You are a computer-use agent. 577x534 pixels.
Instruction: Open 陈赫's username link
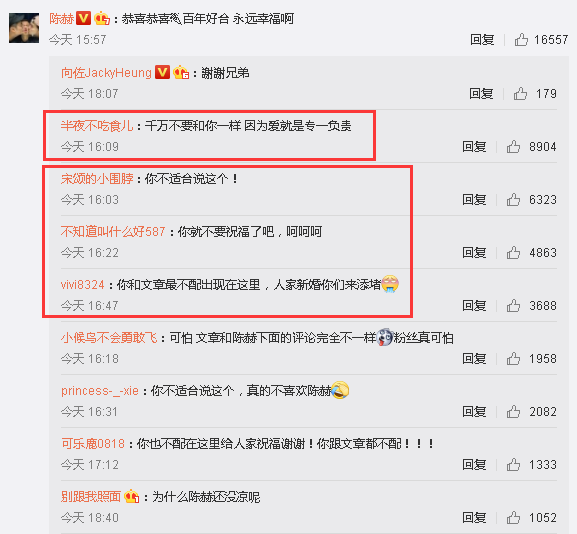62,18
